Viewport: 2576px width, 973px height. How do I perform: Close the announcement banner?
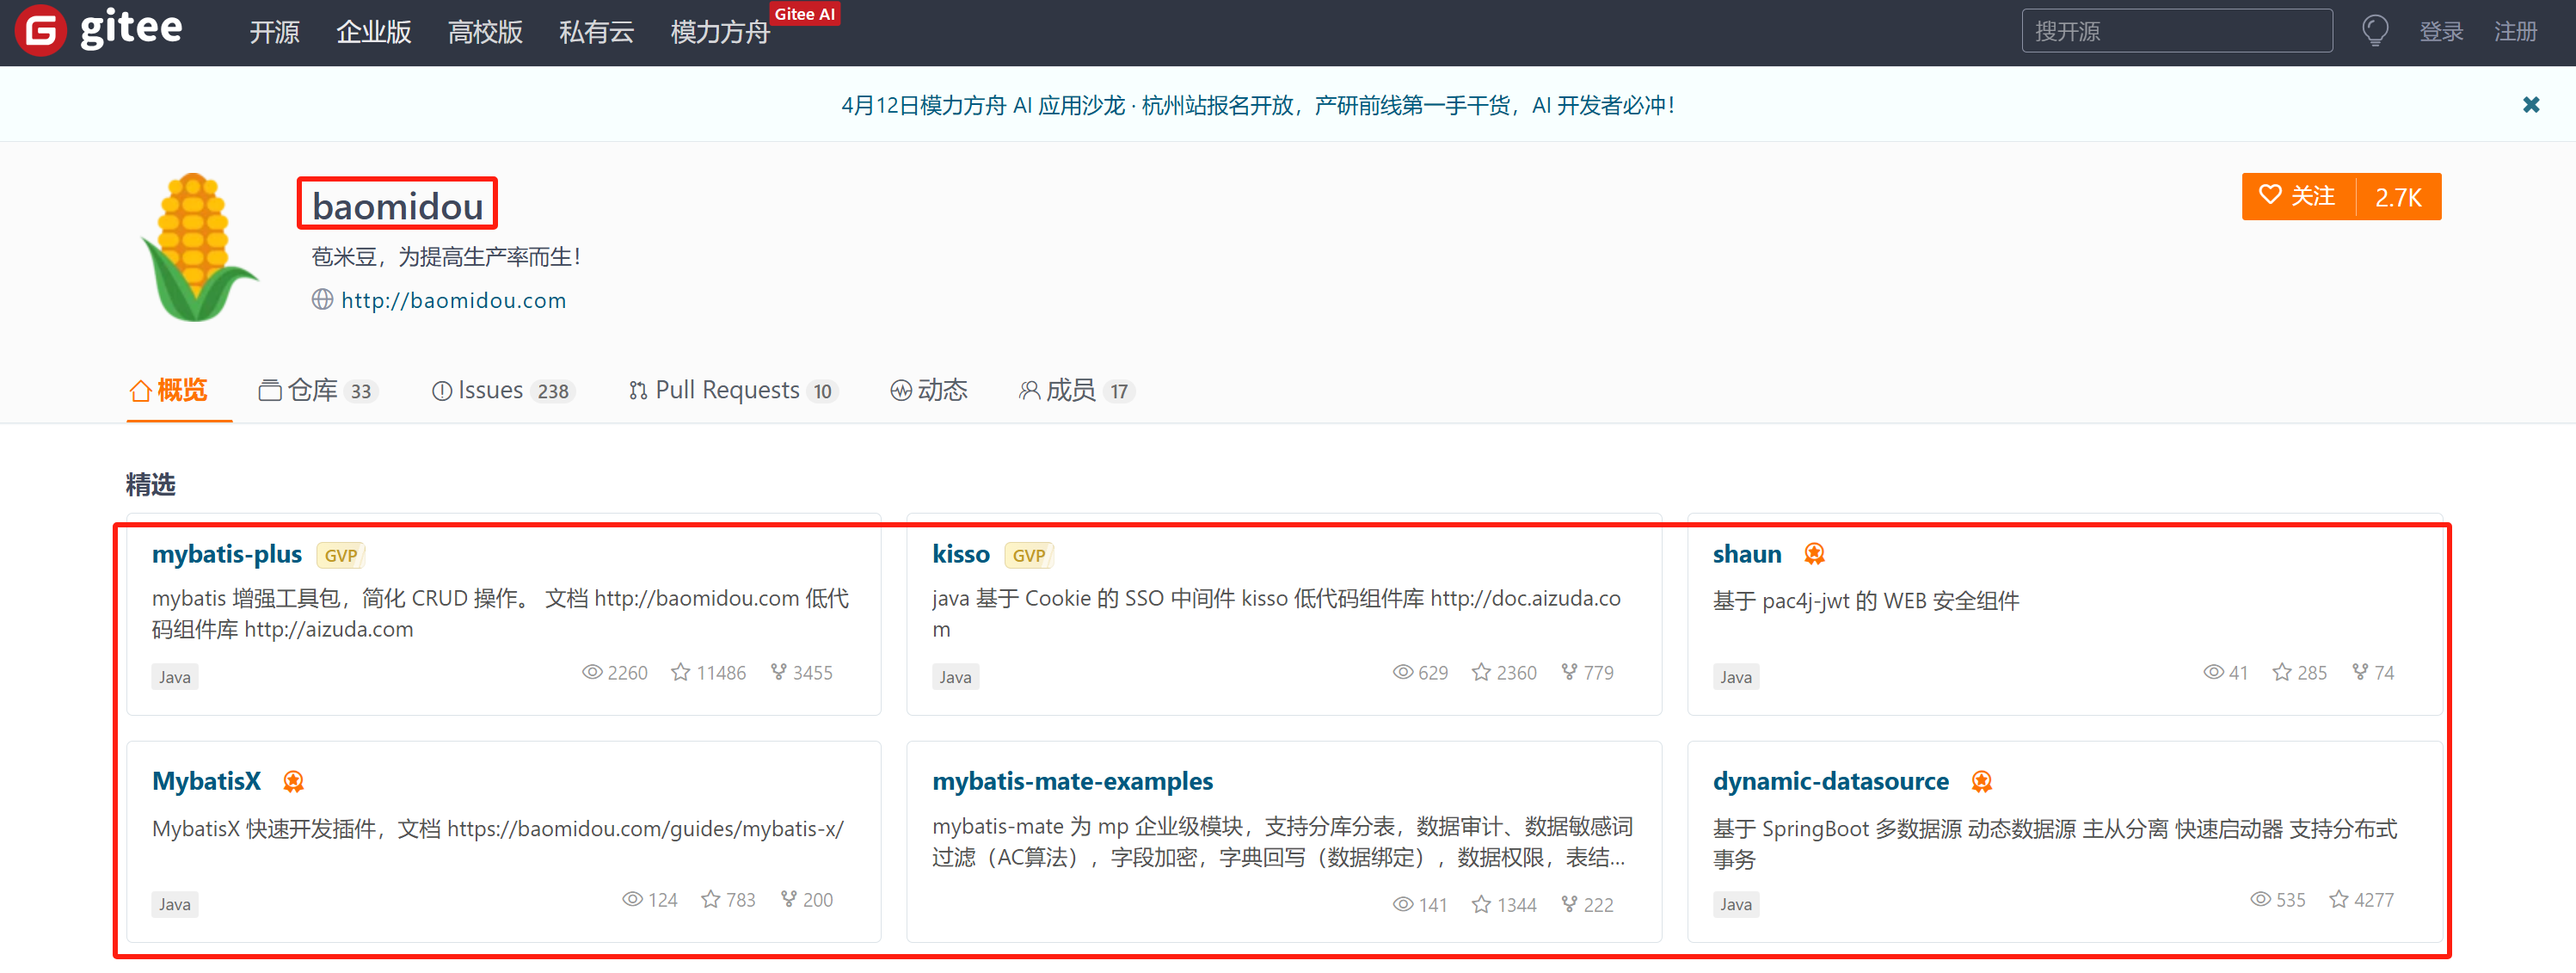(x=2530, y=105)
